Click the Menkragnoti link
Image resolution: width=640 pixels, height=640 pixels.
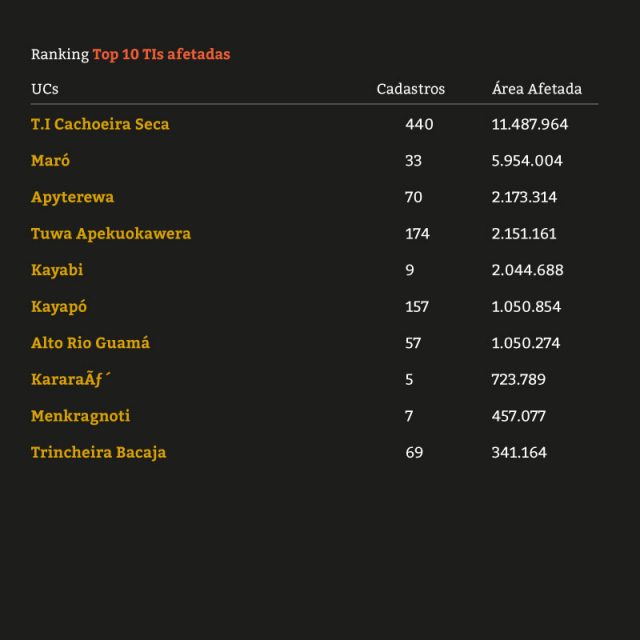81,416
